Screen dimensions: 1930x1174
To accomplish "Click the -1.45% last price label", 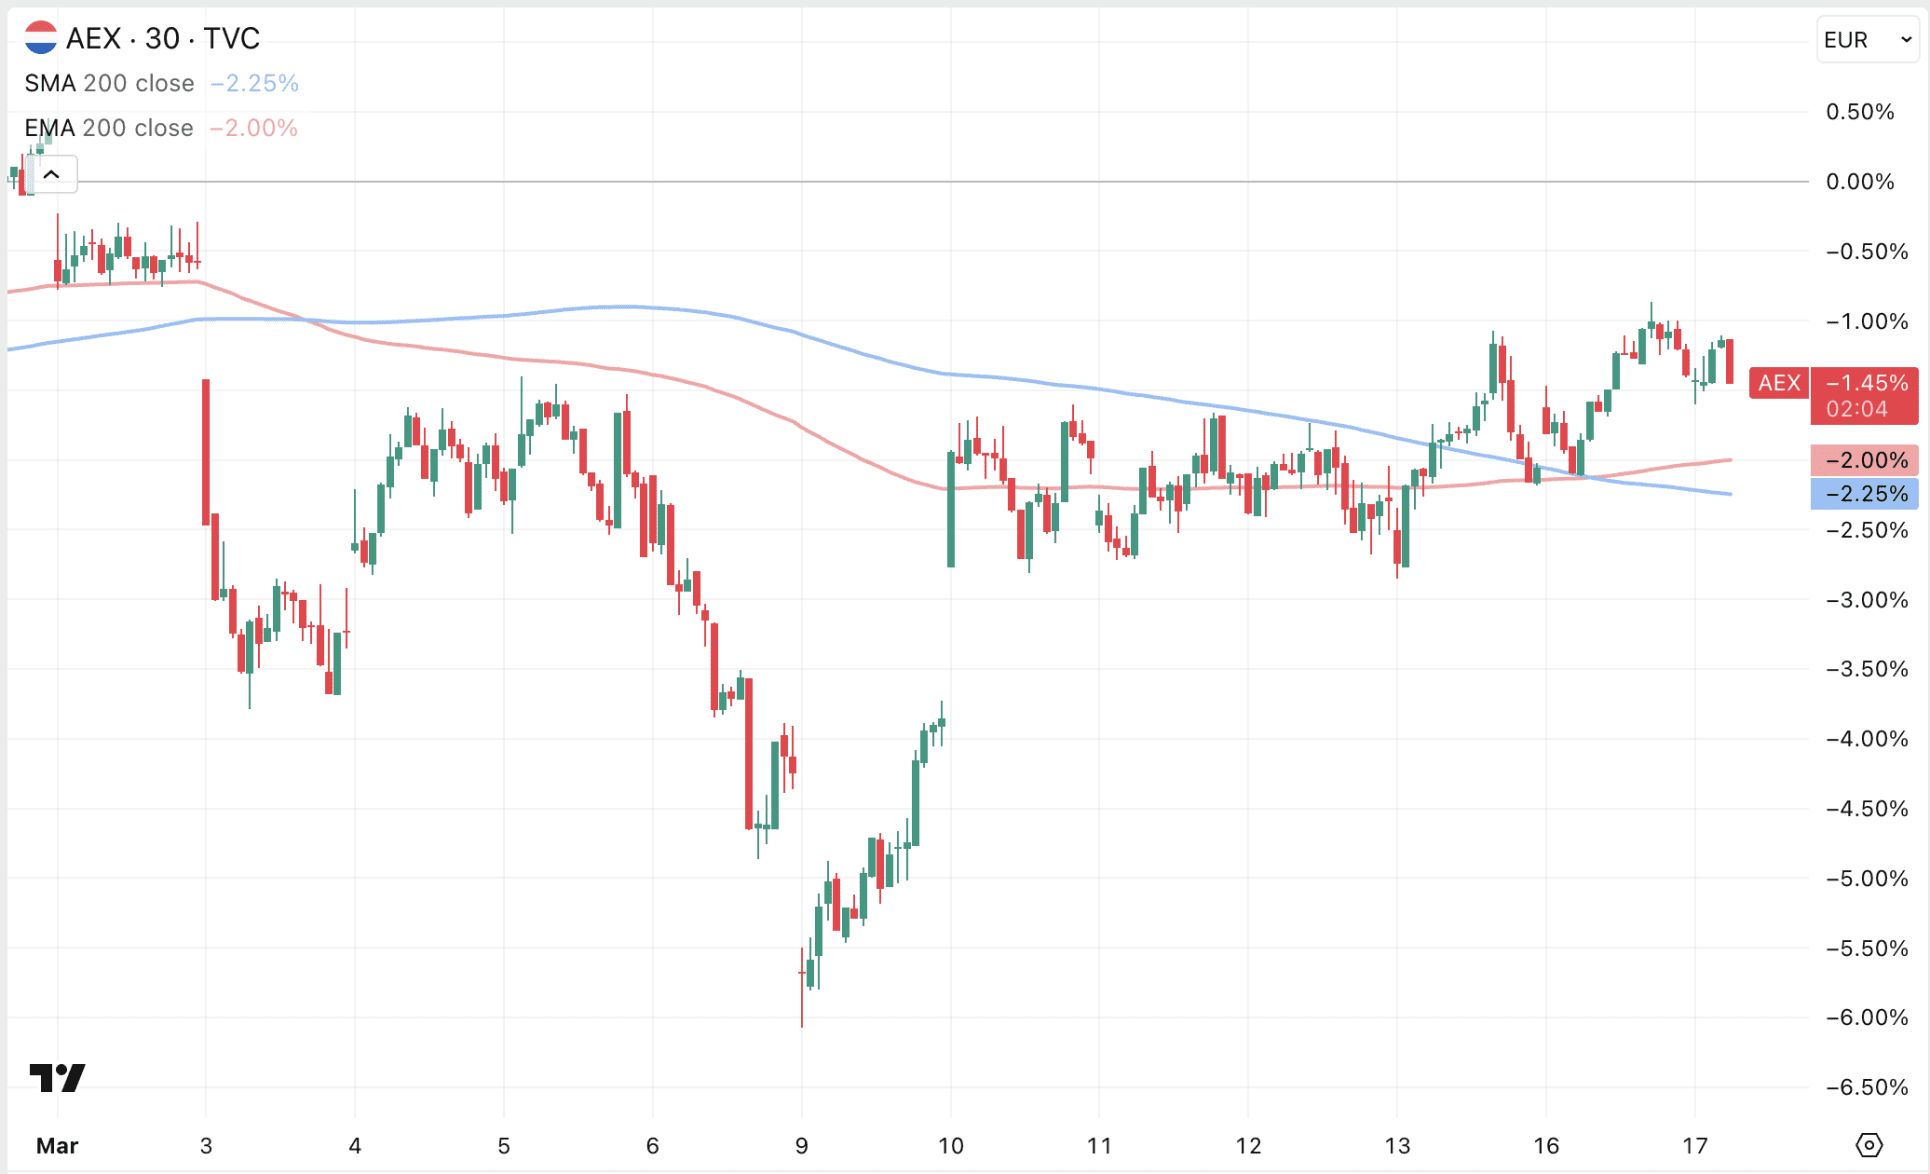I will (x=1866, y=383).
